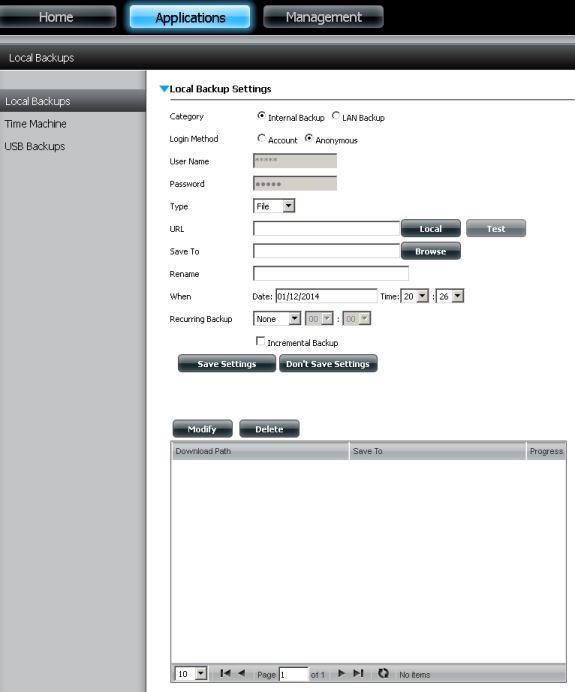The width and height of the screenshot is (575, 692).
Task: Switch to the Management tab
Action: (x=323, y=17)
